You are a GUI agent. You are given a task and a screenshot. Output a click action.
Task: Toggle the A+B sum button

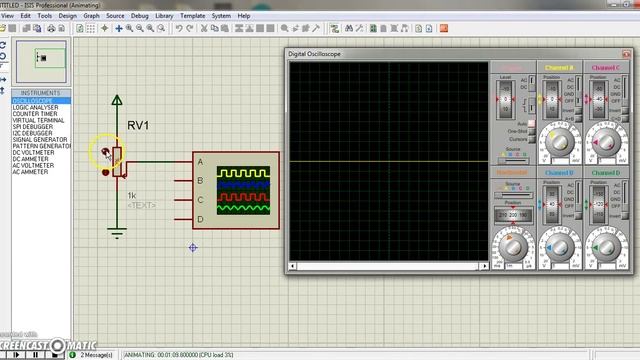point(578,118)
